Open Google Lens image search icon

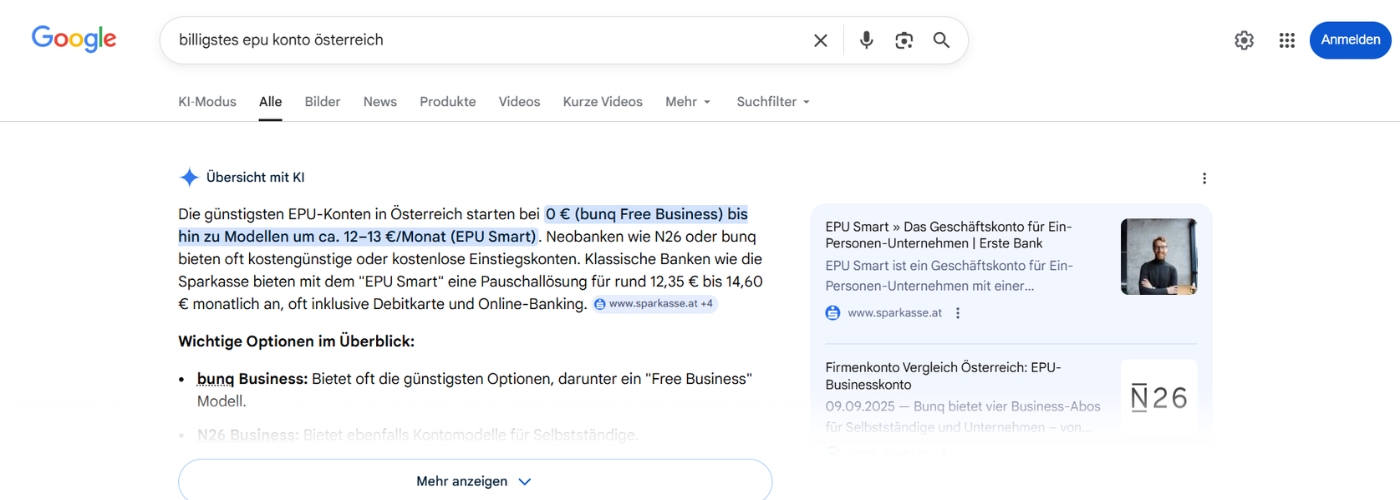pyautogui.click(x=904, y=40)
